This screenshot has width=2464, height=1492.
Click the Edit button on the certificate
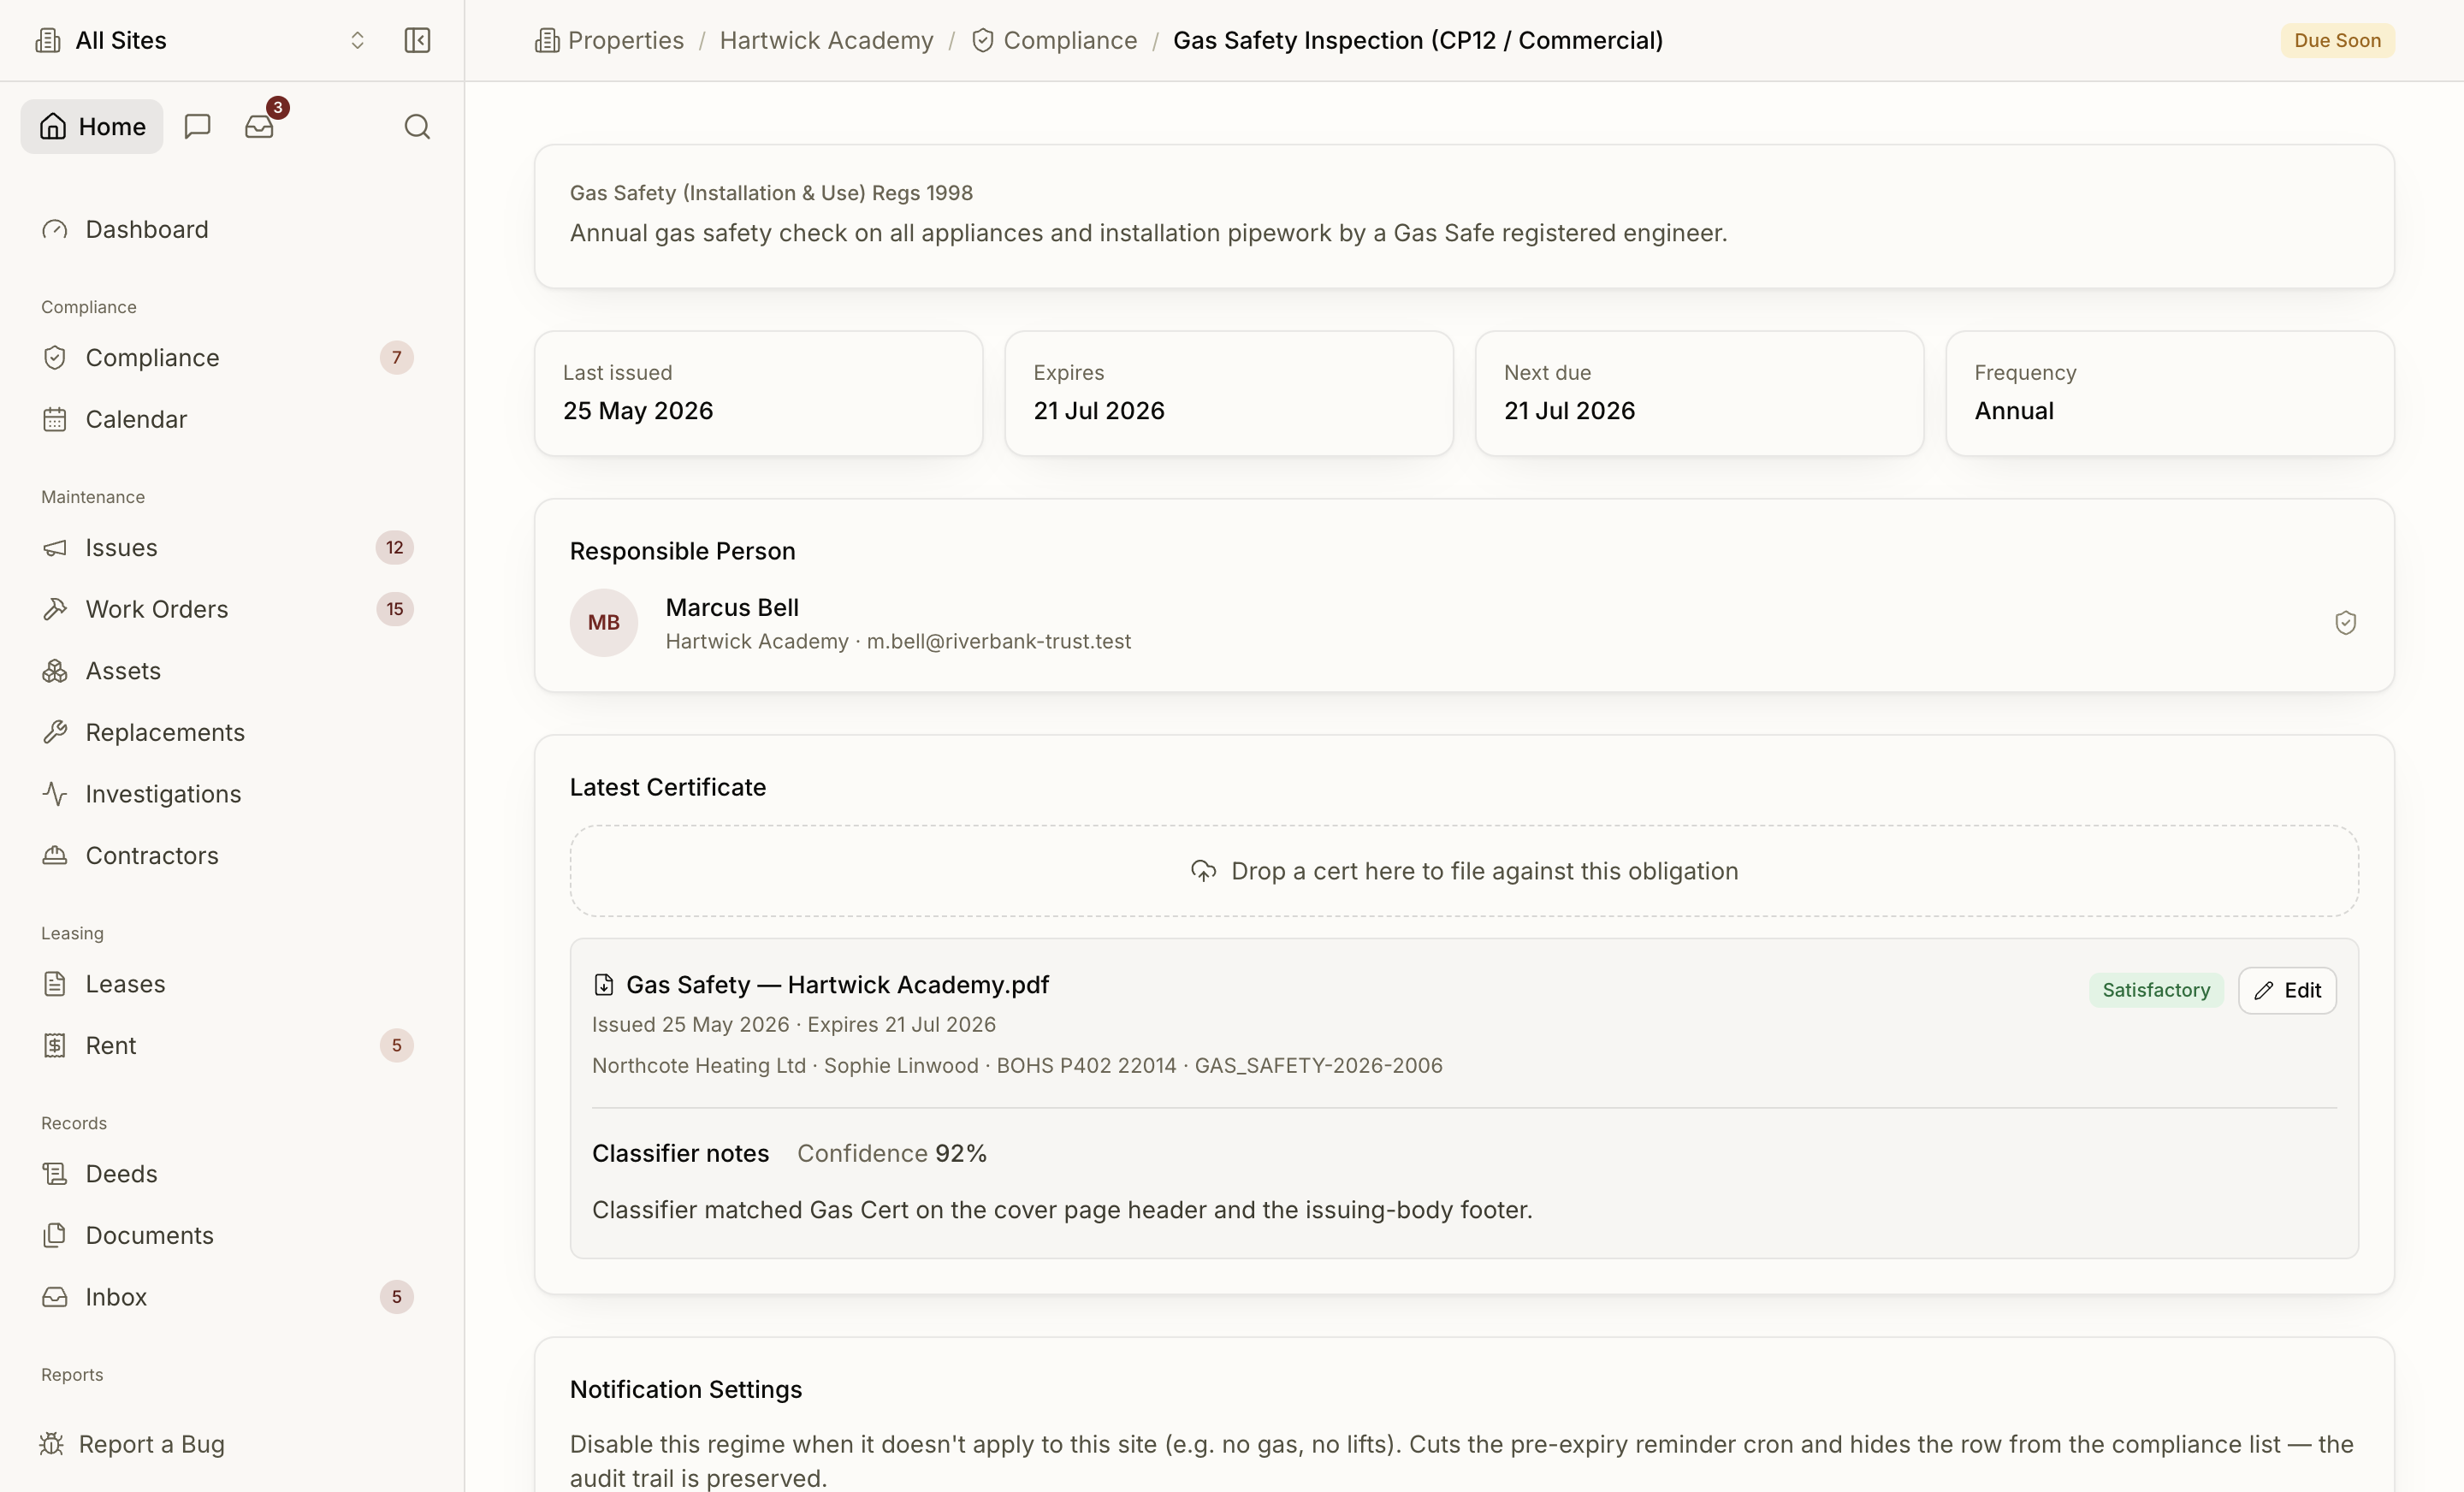[x=2287, y=989]
